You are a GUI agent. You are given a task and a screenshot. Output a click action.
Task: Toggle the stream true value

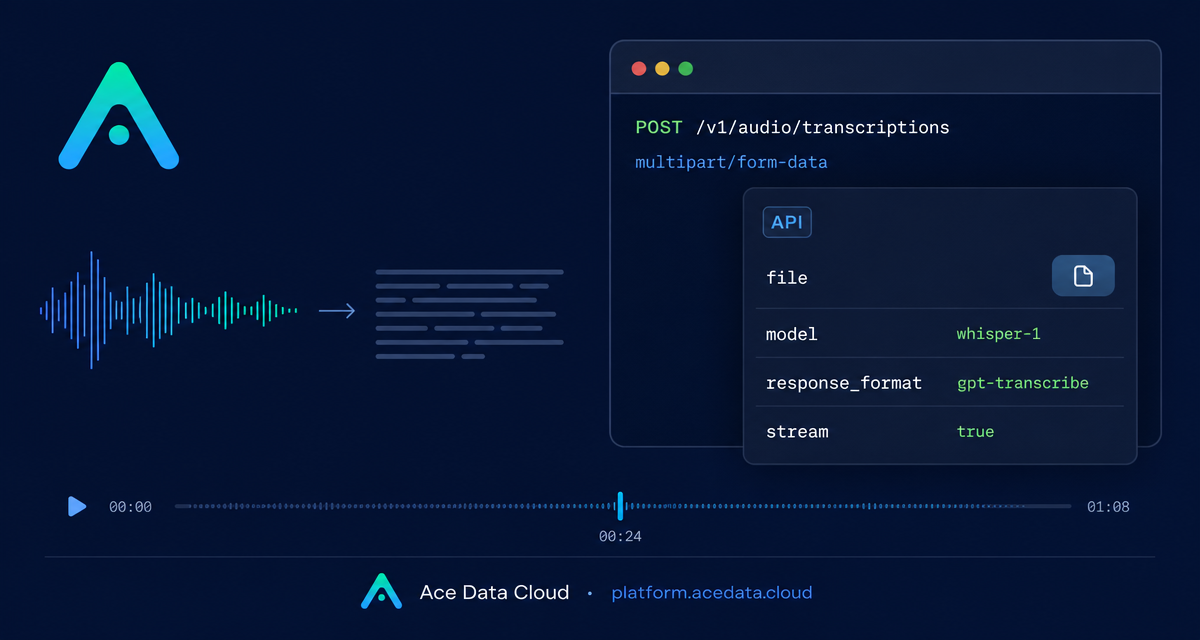coord(975,432)
